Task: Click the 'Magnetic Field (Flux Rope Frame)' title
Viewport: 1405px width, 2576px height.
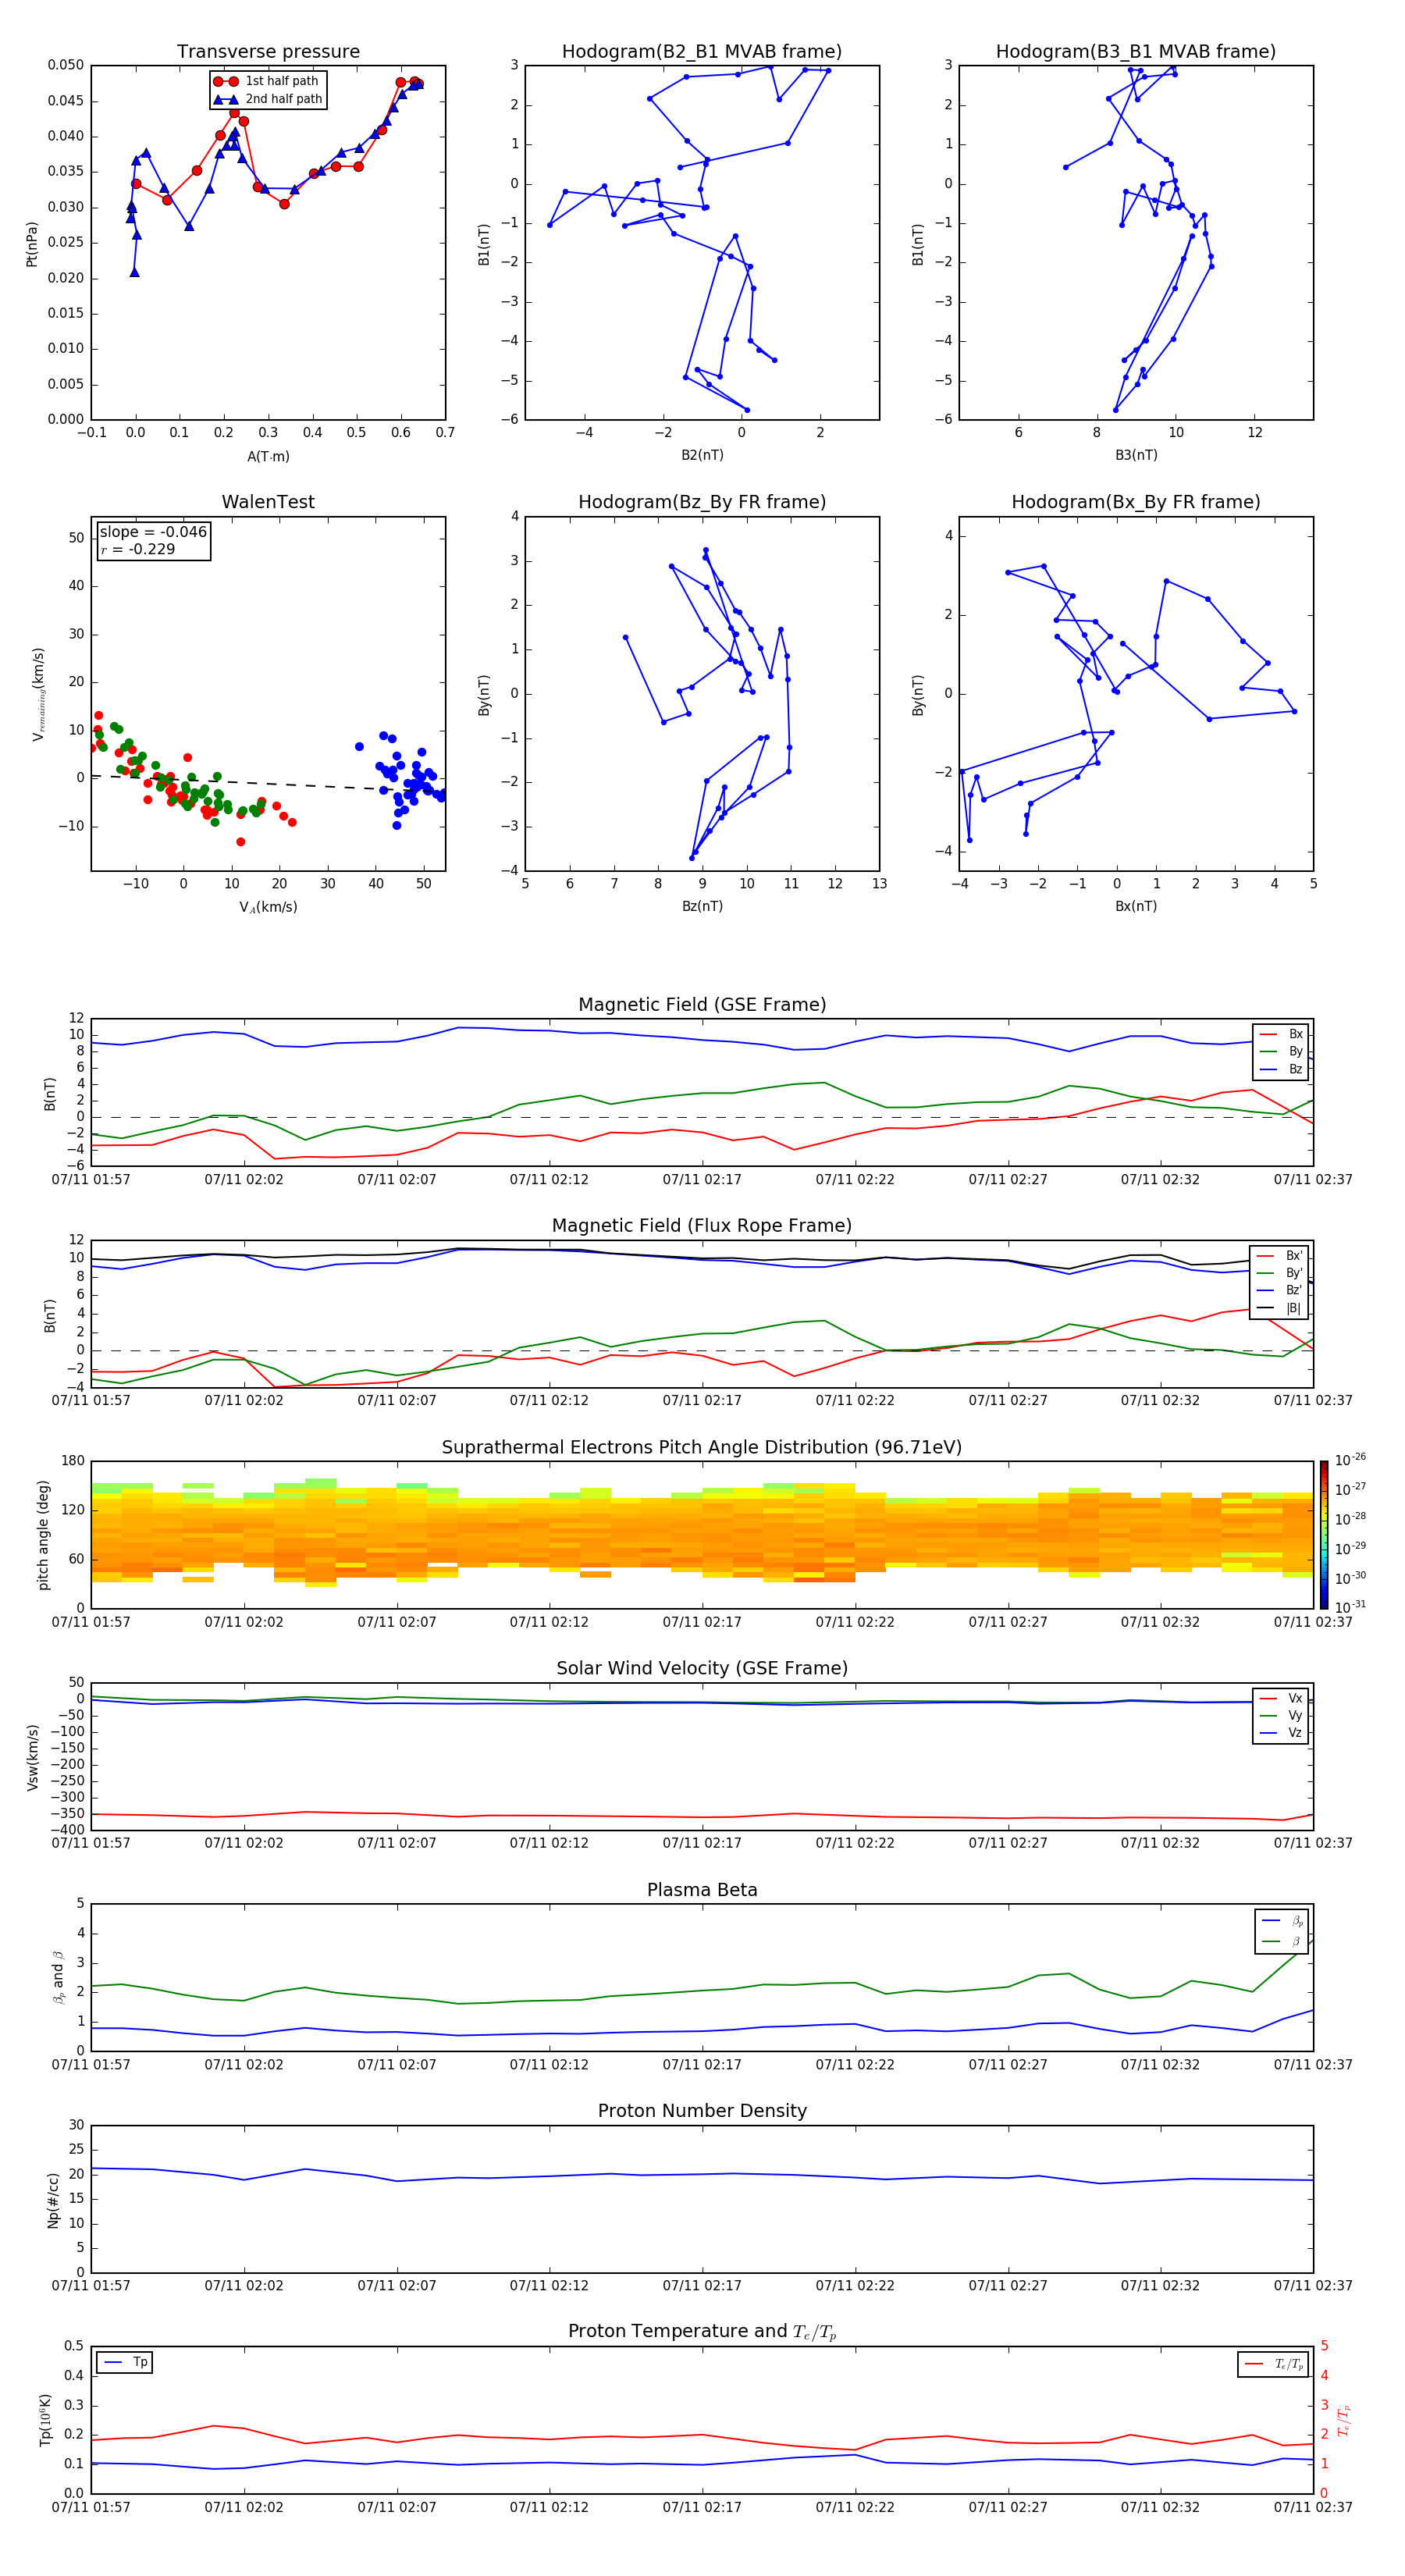Action: pos(702,1226)
